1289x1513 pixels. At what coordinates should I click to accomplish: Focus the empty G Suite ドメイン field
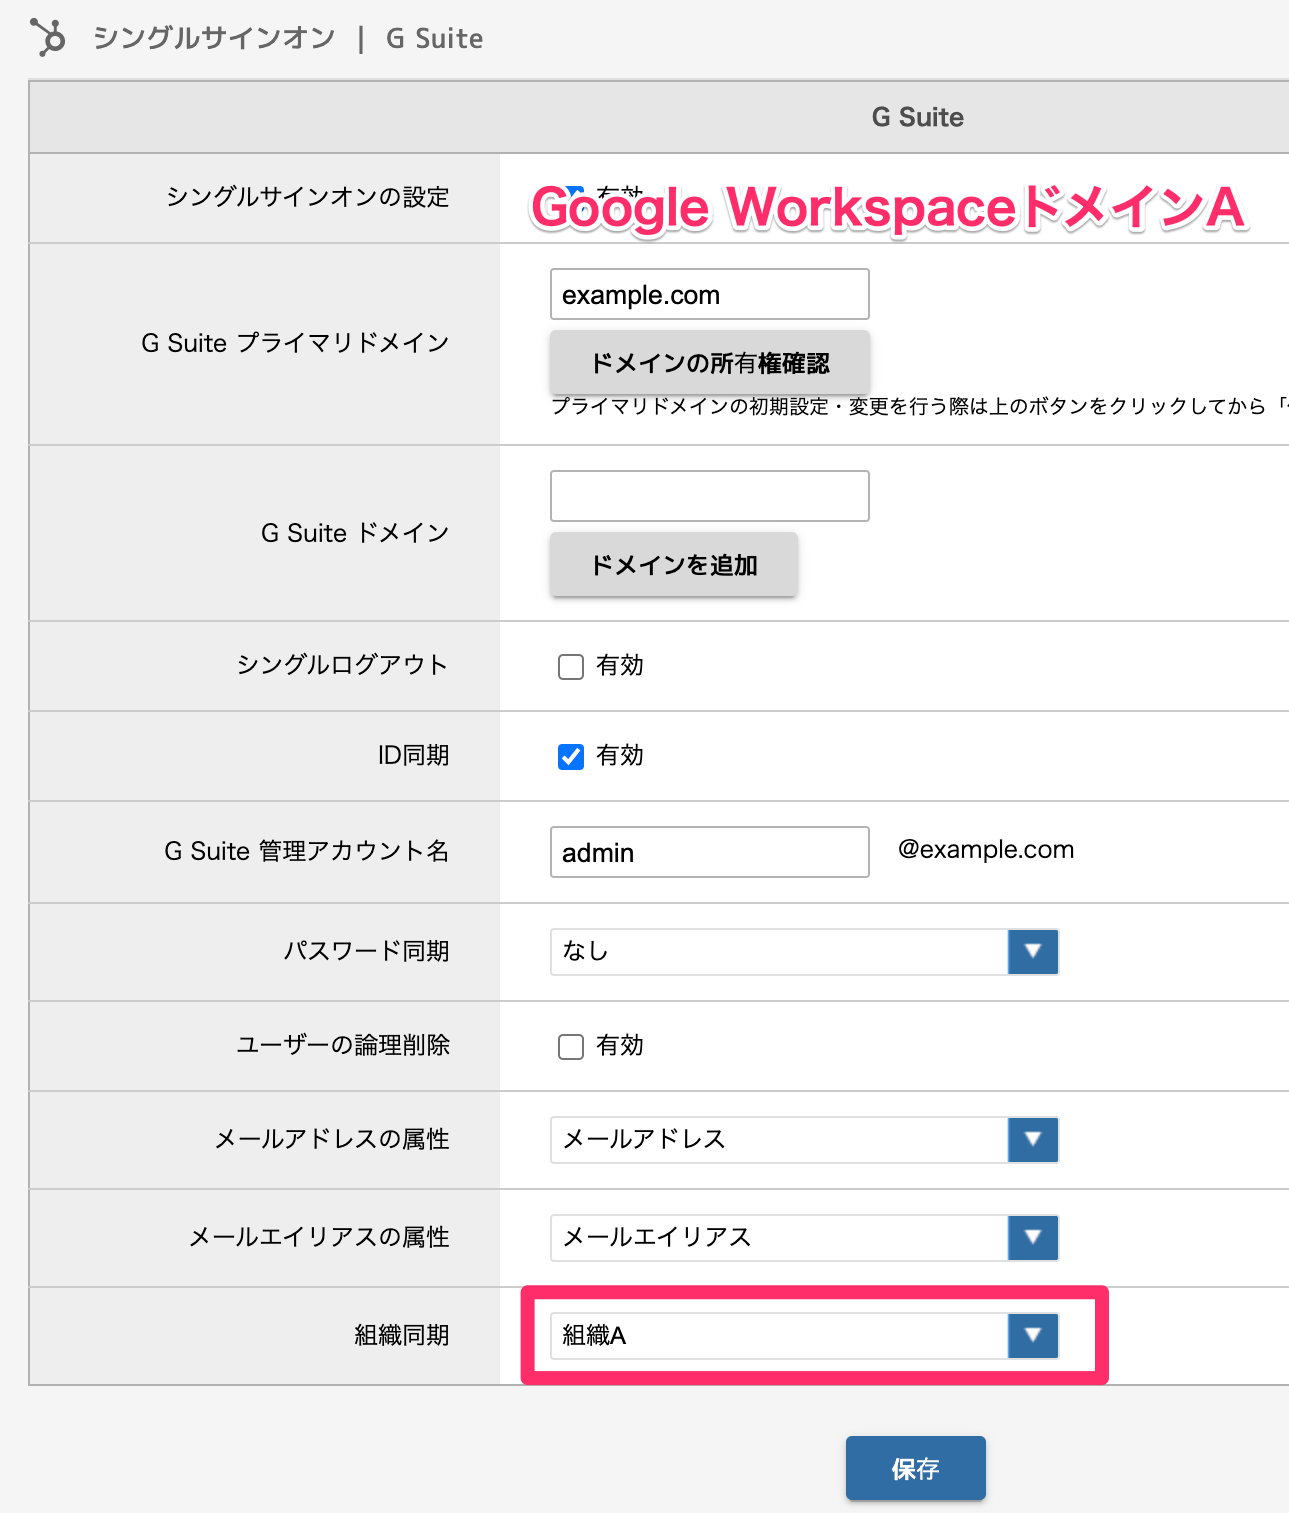coord(710,496)
